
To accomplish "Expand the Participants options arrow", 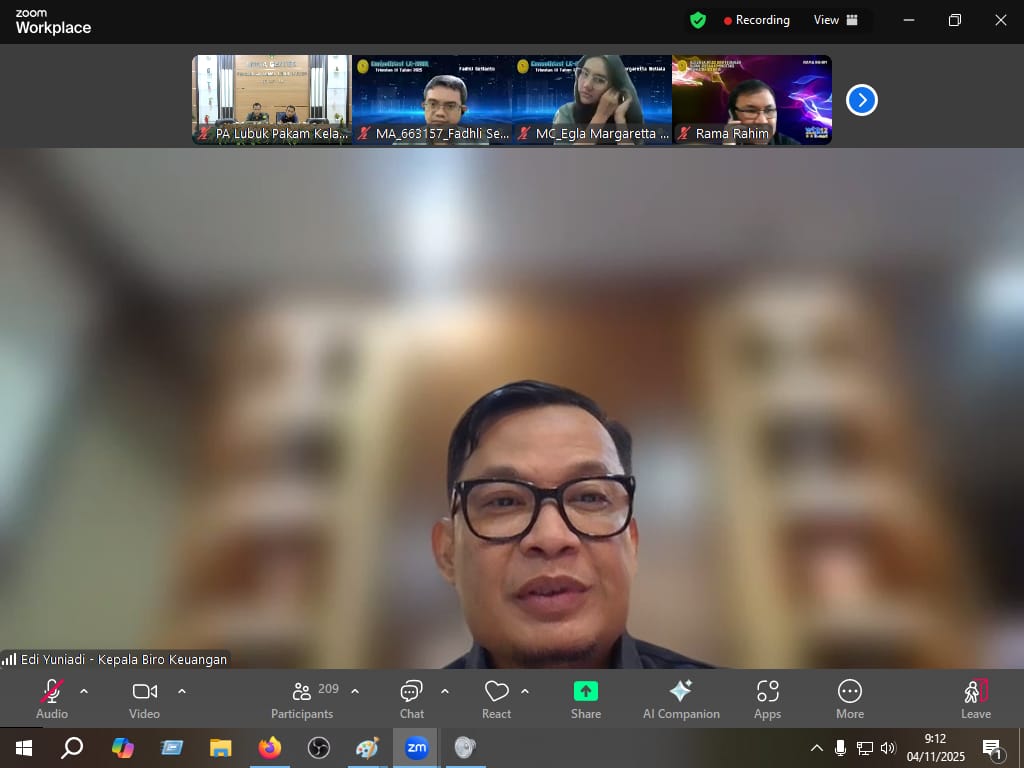I will point(355,691).
